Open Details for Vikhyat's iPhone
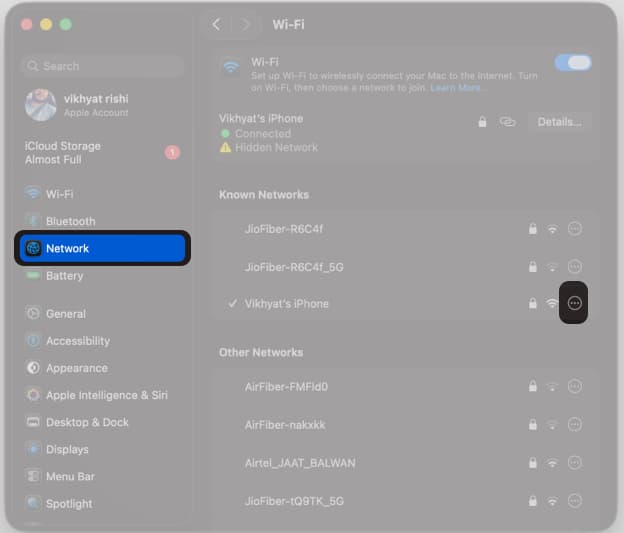The height and width of the screenshot is (533, 624). [x=559, y=122]
